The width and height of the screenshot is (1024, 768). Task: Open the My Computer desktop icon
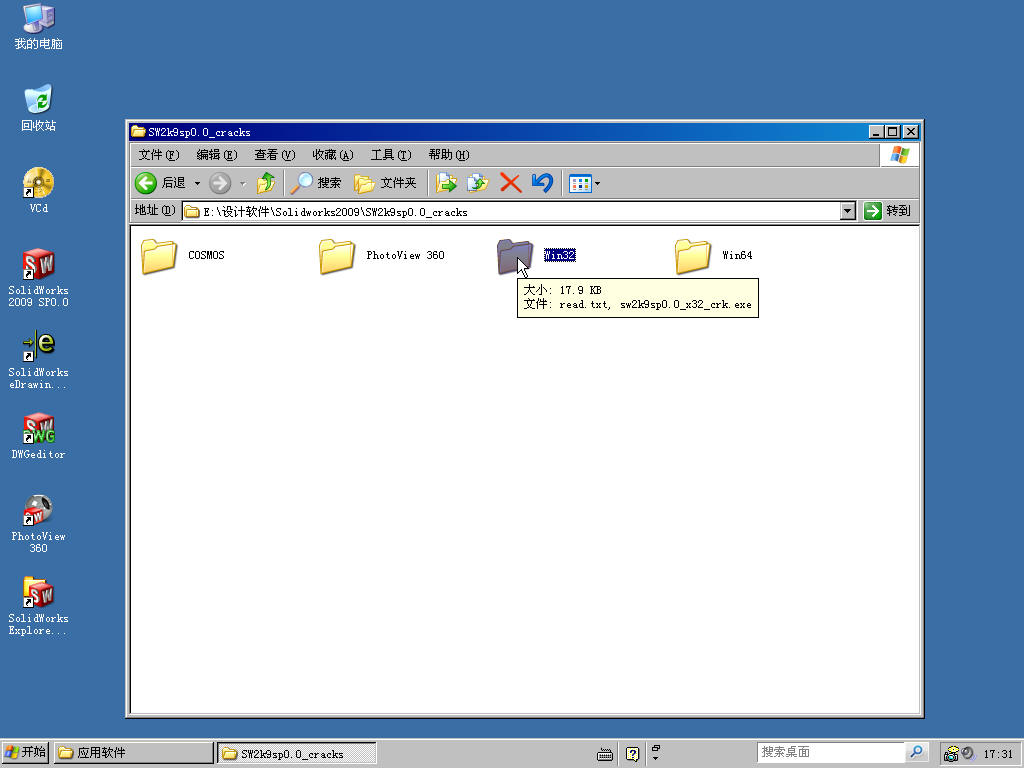(39, 27)
